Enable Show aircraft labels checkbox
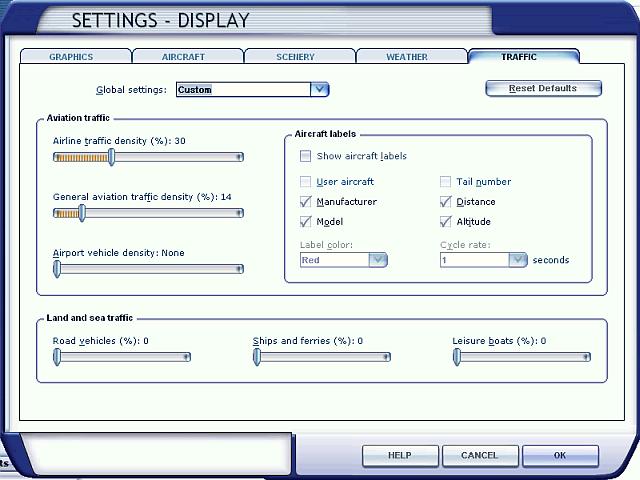This screenshot has width=640, height=480. click(x=306, y=156)
